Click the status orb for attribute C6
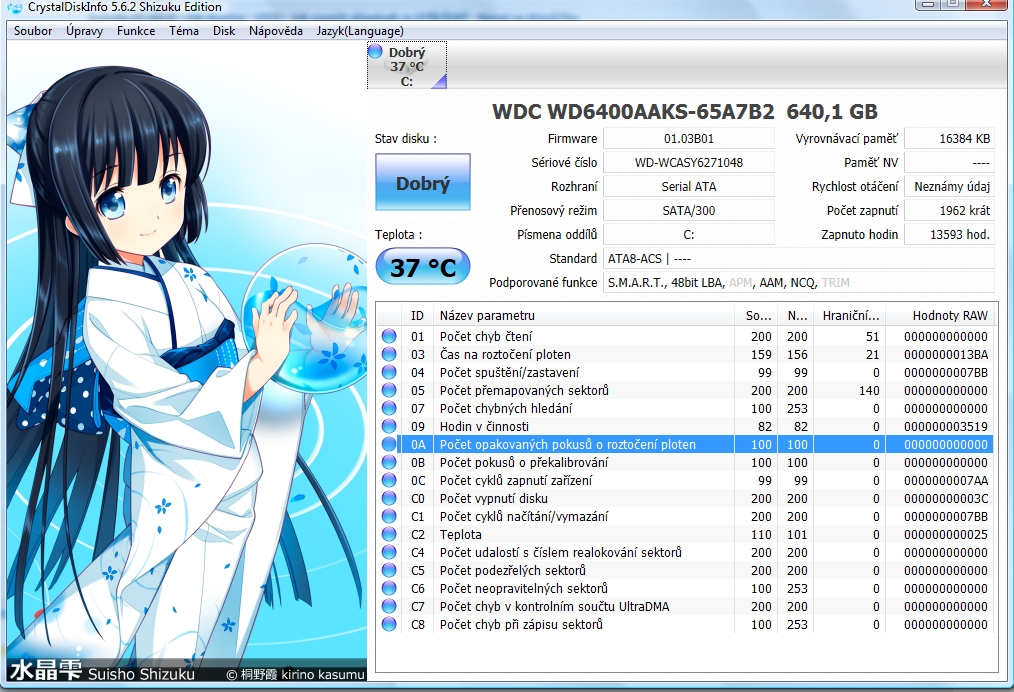This screenshot has width=1014, height=692. (x=389, y=589)
